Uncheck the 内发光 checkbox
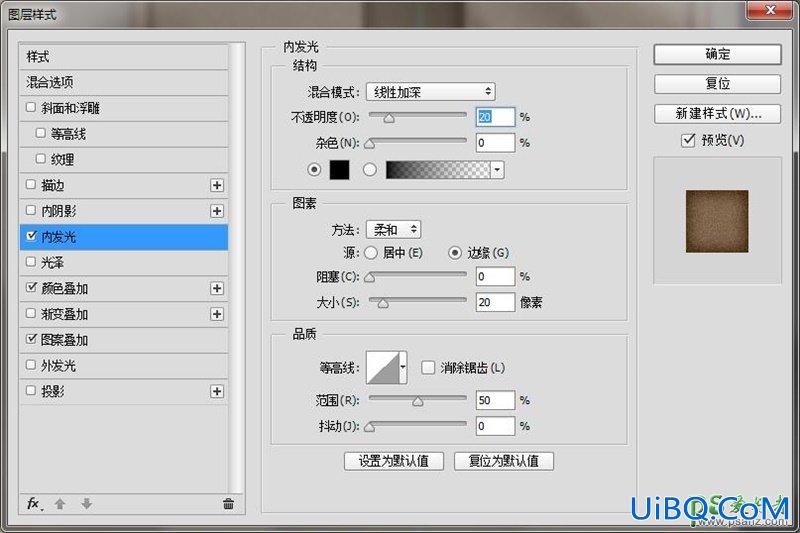This screenshot has width=800, height=533. tap(31, 236)
